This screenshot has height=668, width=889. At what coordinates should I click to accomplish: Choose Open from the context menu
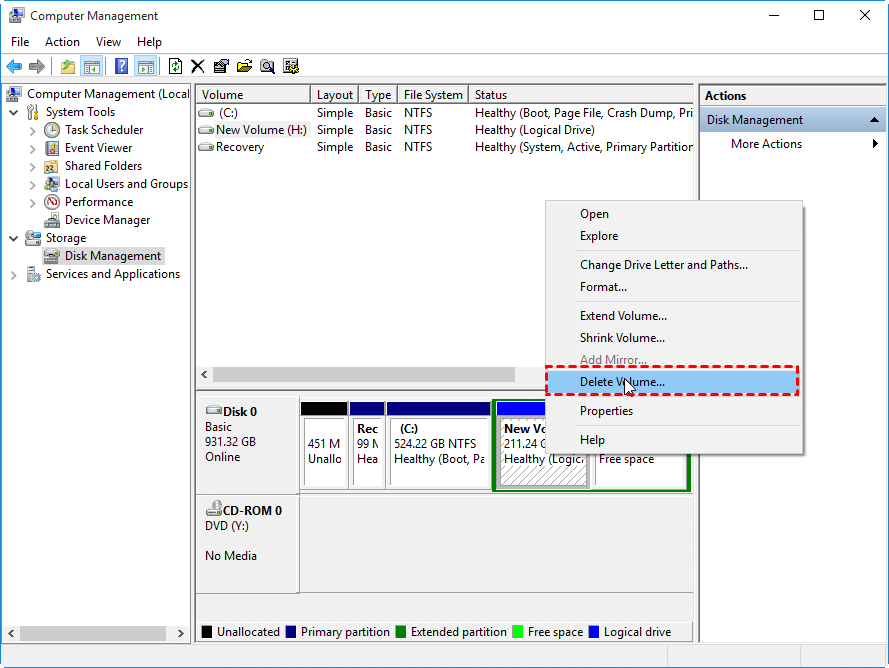(674, 214)
